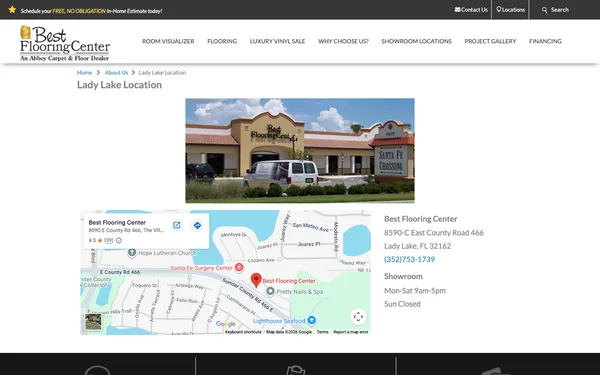The height and width of the screenshot is (375, 600).
Task: Select Lighthouse Seafood map marker
Action: pyautogui.click(x=312, y=320)
